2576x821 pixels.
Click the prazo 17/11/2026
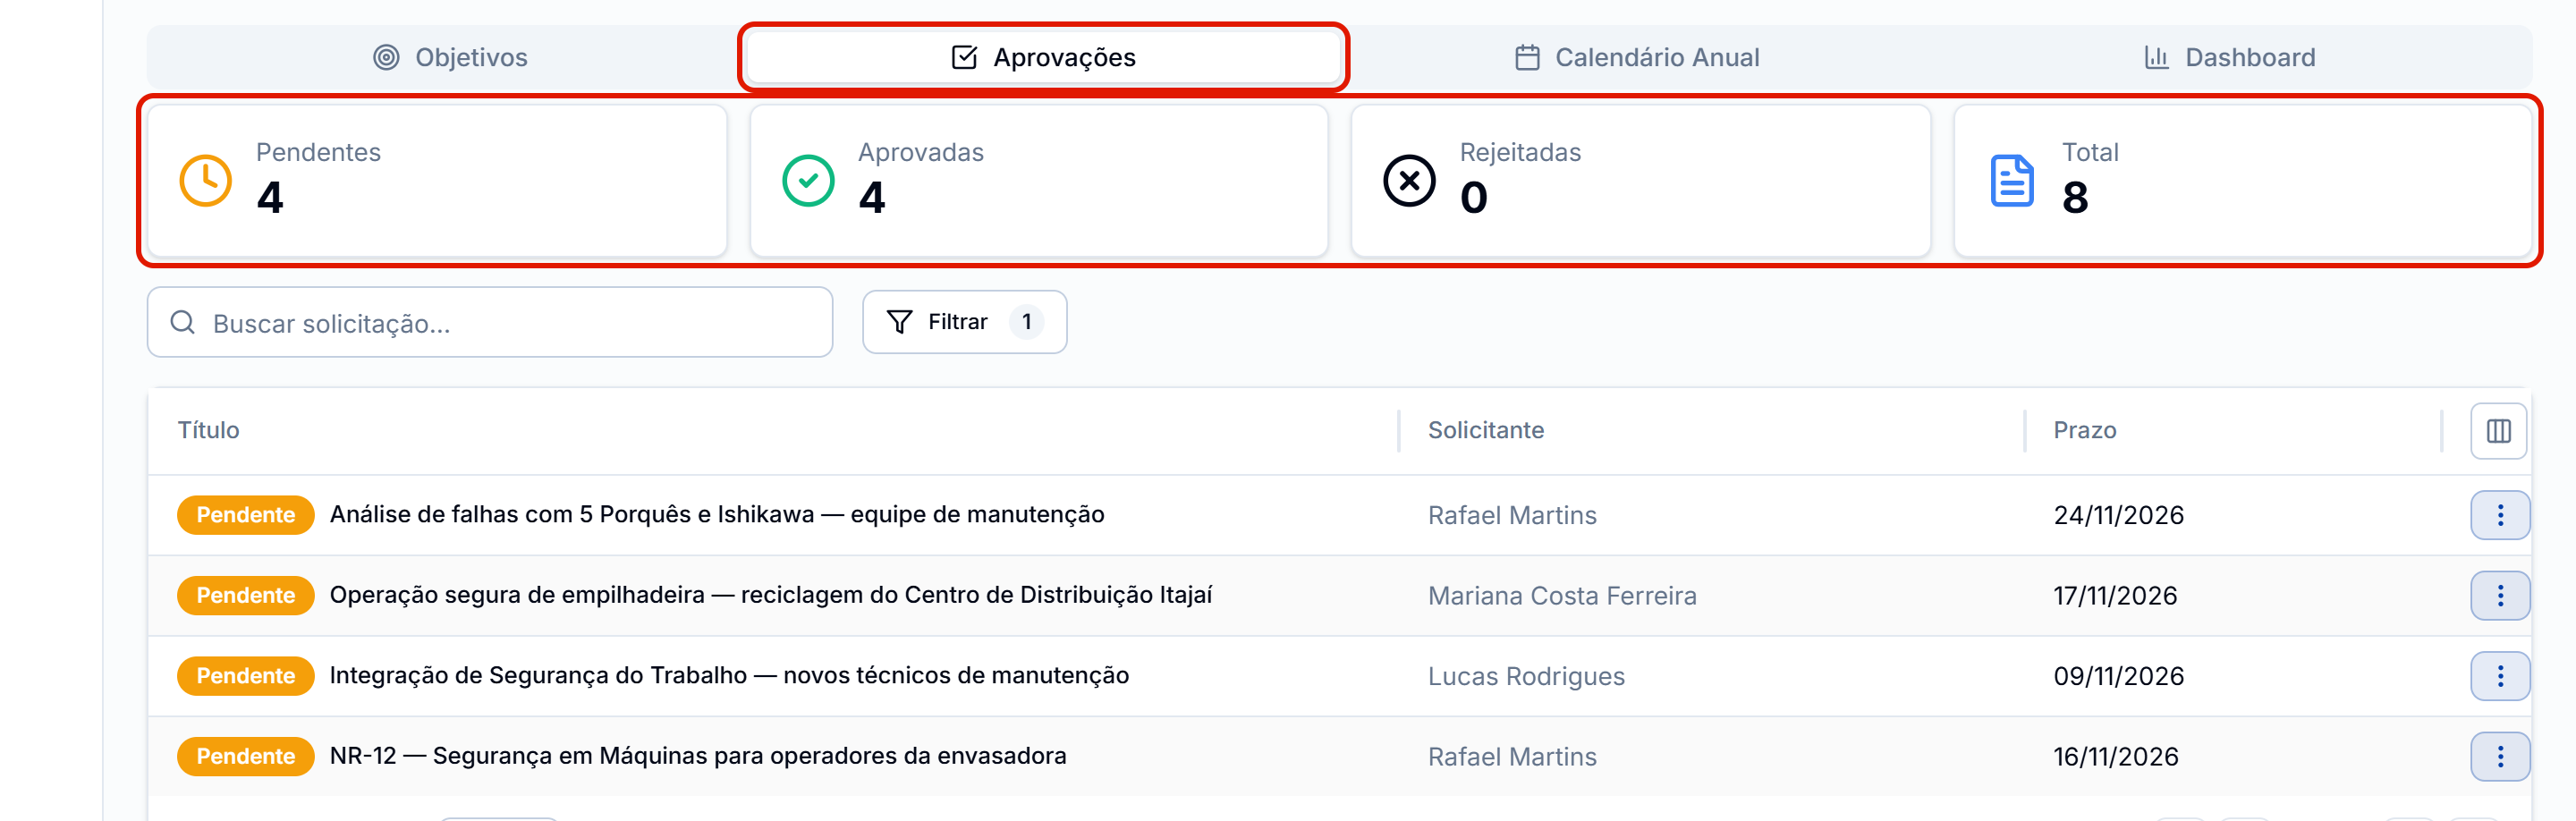point(2115,596)
